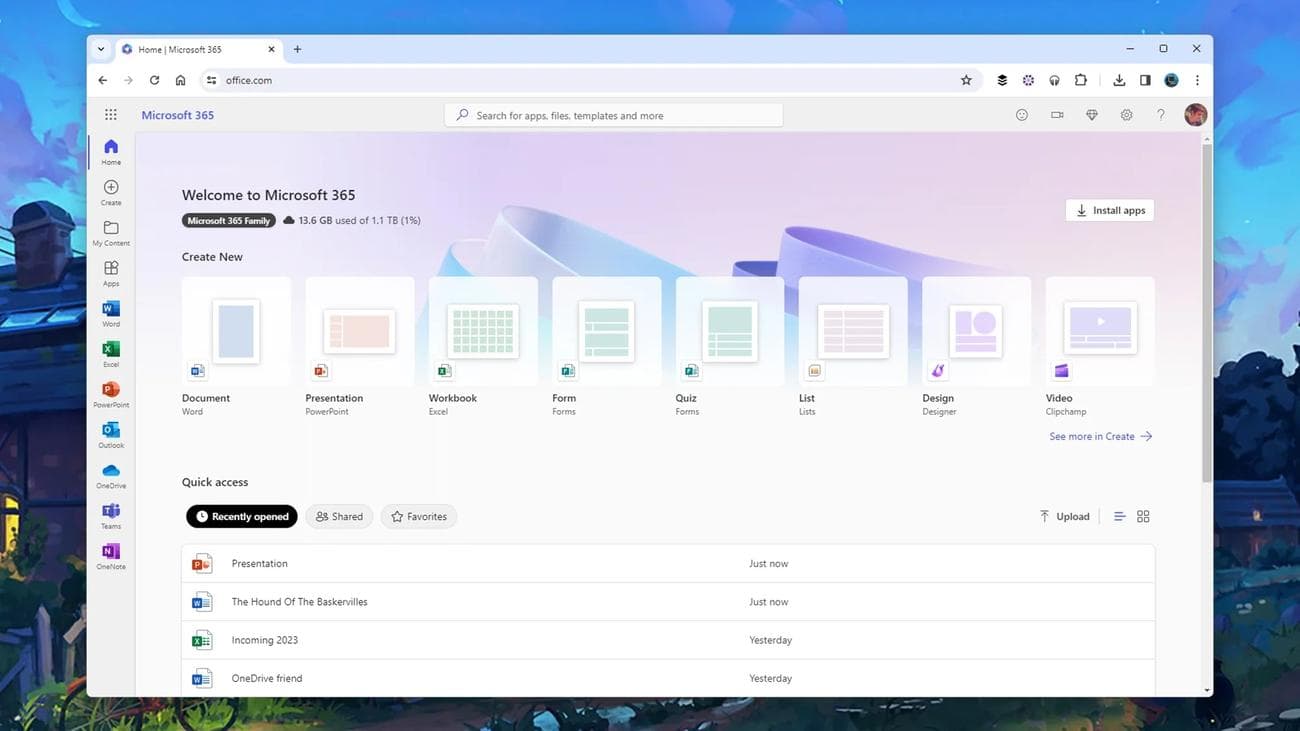Select PowerPoint in the left navigation

point(110,396)
